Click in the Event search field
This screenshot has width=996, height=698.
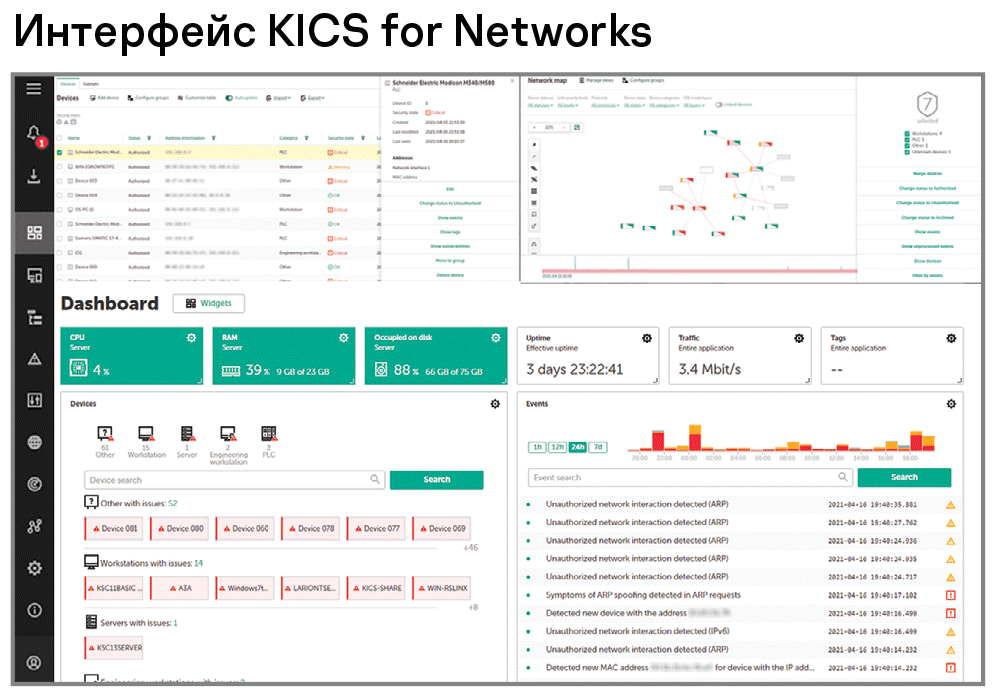coord(690,478)
